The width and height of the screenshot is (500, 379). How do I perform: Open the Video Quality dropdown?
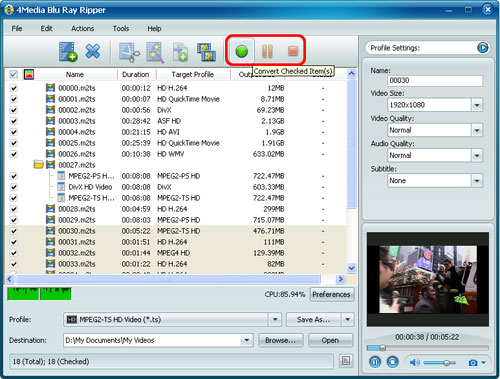coord(477,130)
